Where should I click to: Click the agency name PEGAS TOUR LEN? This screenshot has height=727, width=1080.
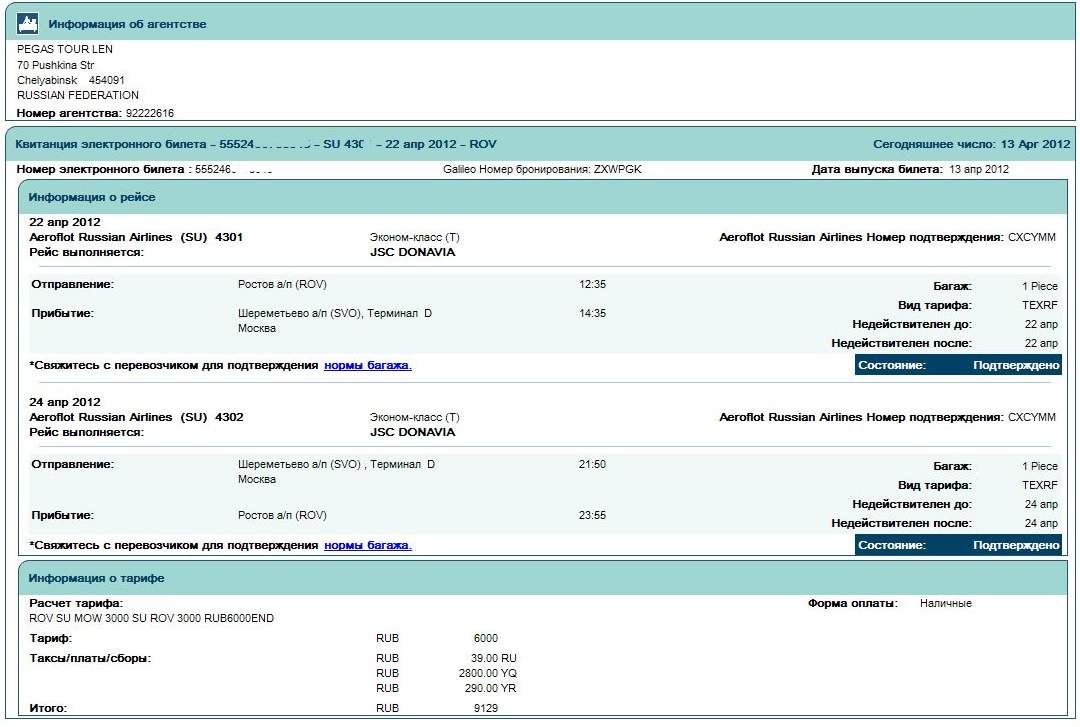coord(65,49)
